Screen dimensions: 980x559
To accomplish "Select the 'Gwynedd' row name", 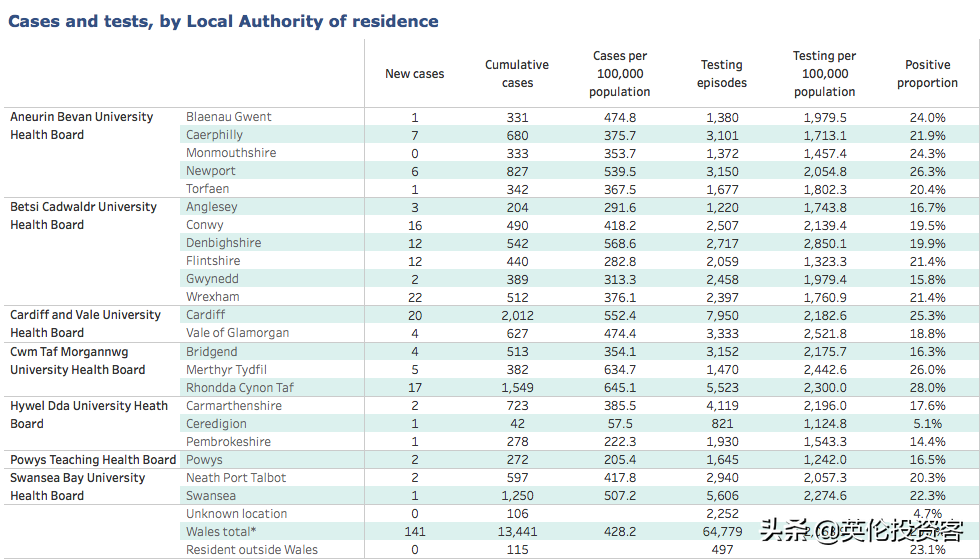I will point(212,279).
